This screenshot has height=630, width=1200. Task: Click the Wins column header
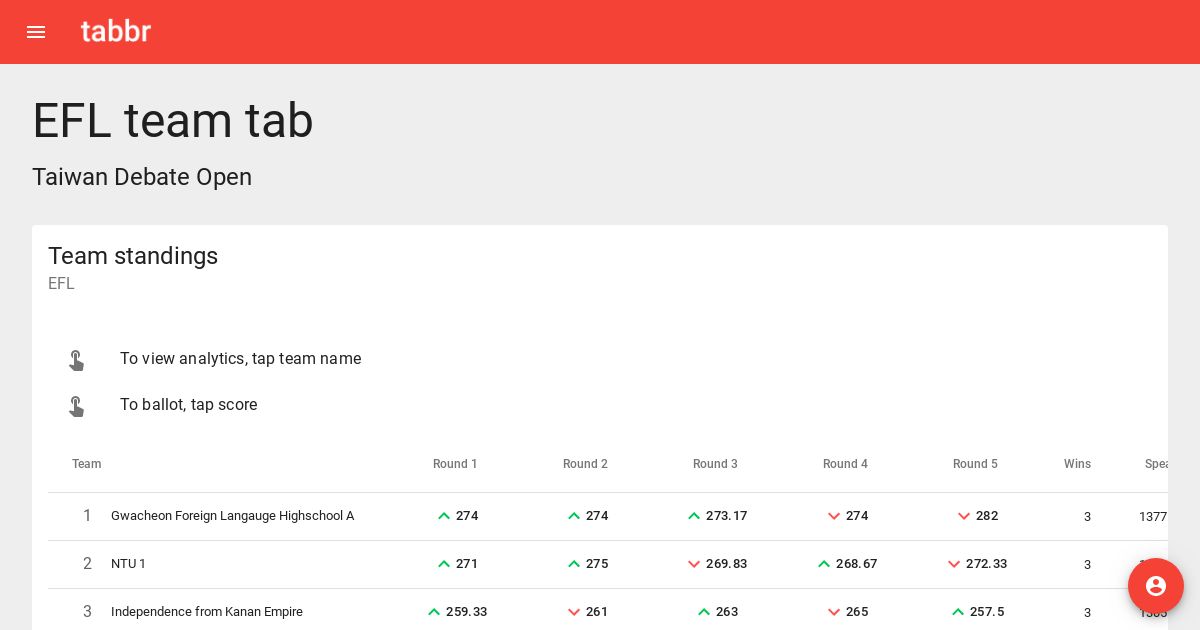[x=1077, y=464]
